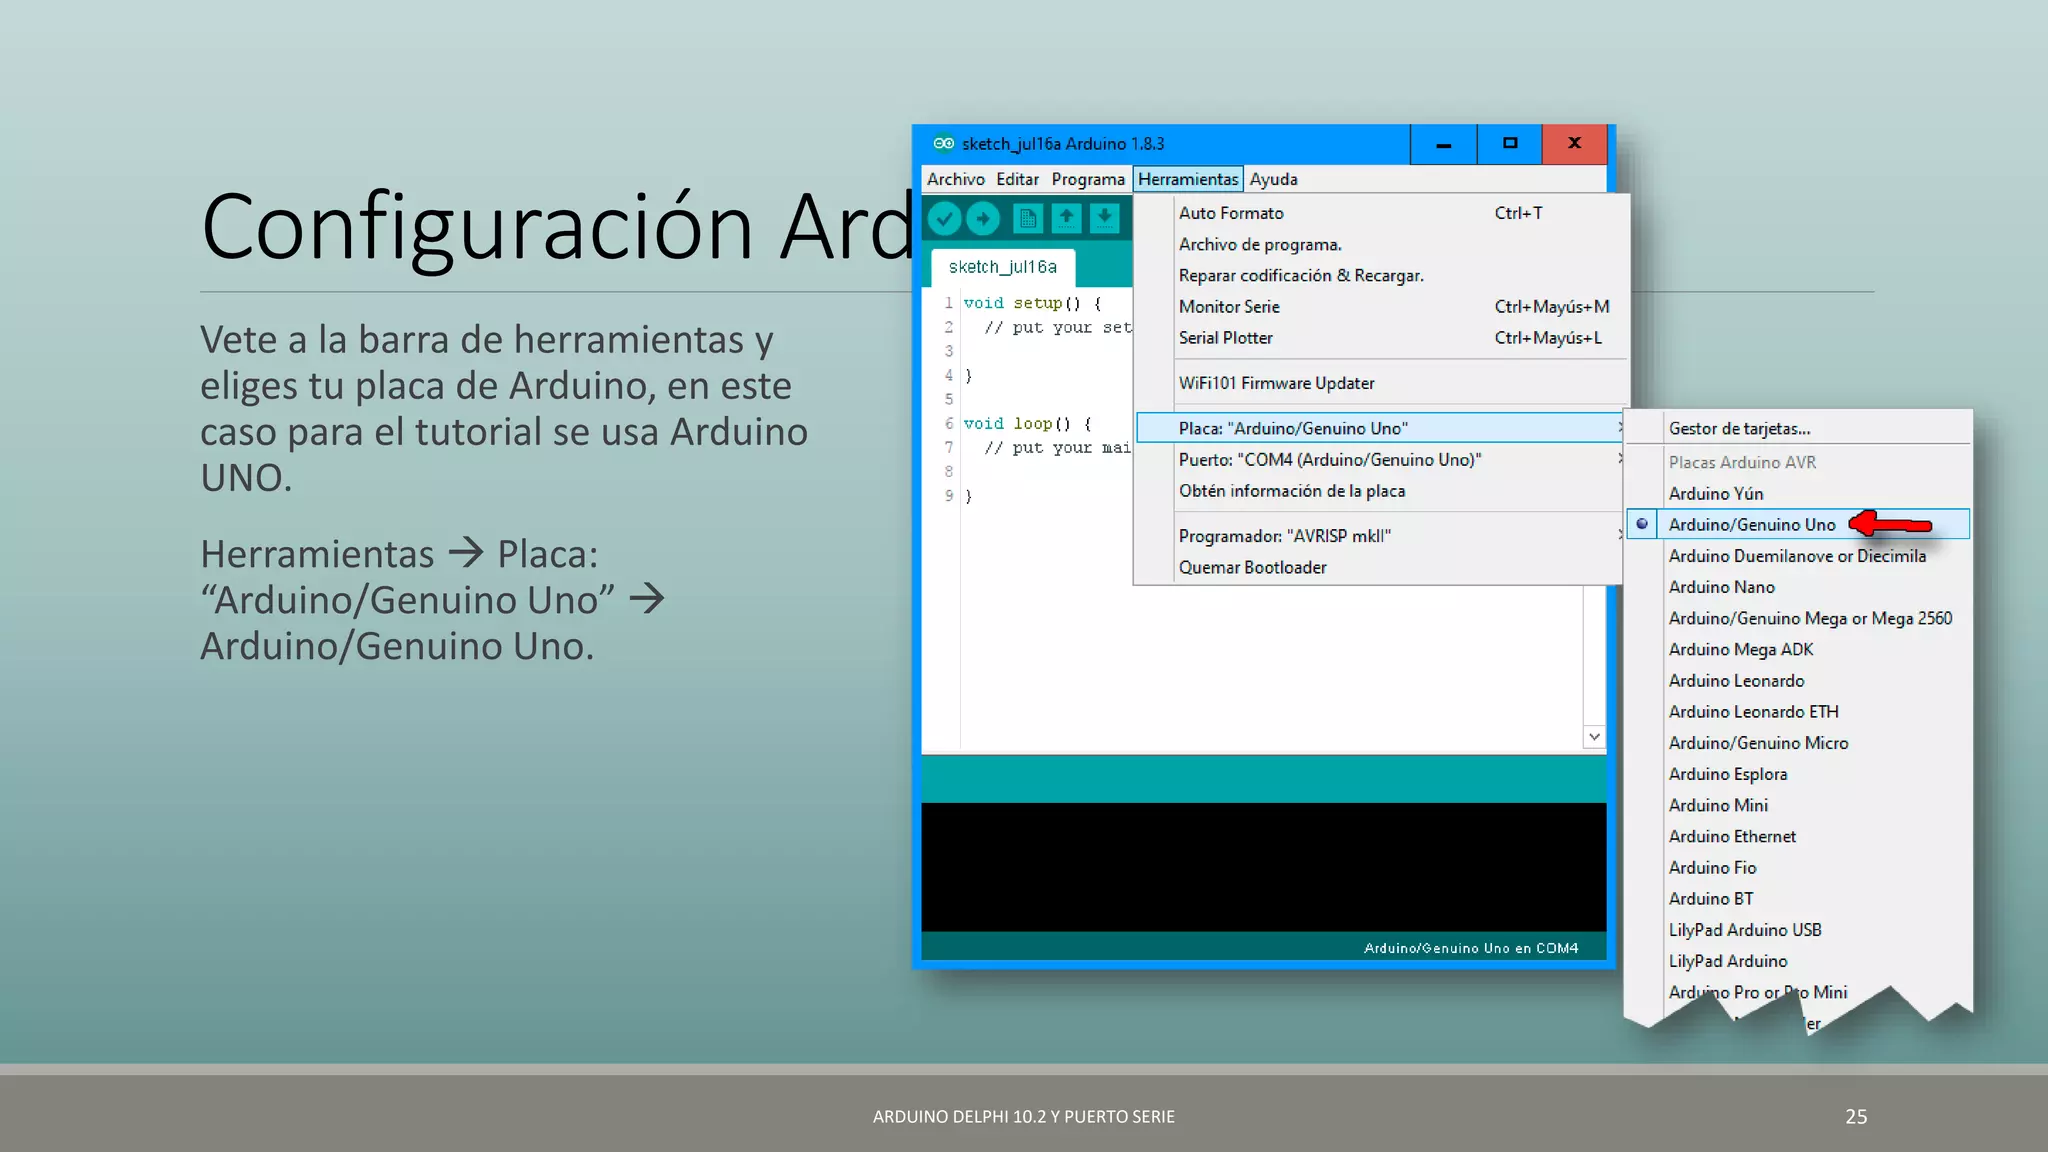This screenshot has width=2048, height=1152.
Task: Maximize the Arduino window
Action: pyautogui.click(x=1510, y=144)
